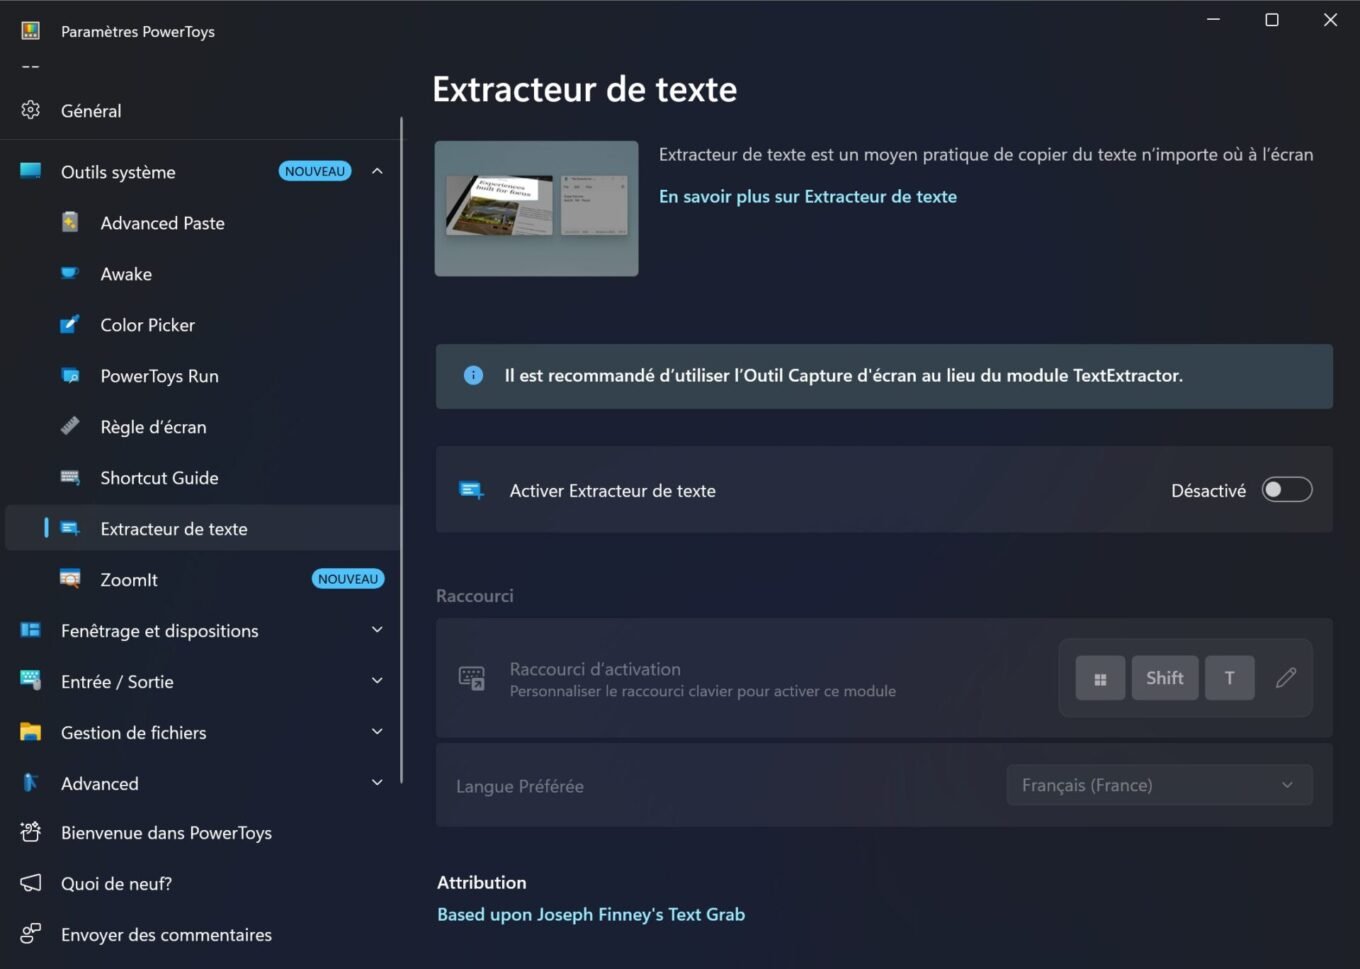This screenshot has height=969, width=1360.
Task: Click the Attribution heading
Action: click(x=482, y=882)
